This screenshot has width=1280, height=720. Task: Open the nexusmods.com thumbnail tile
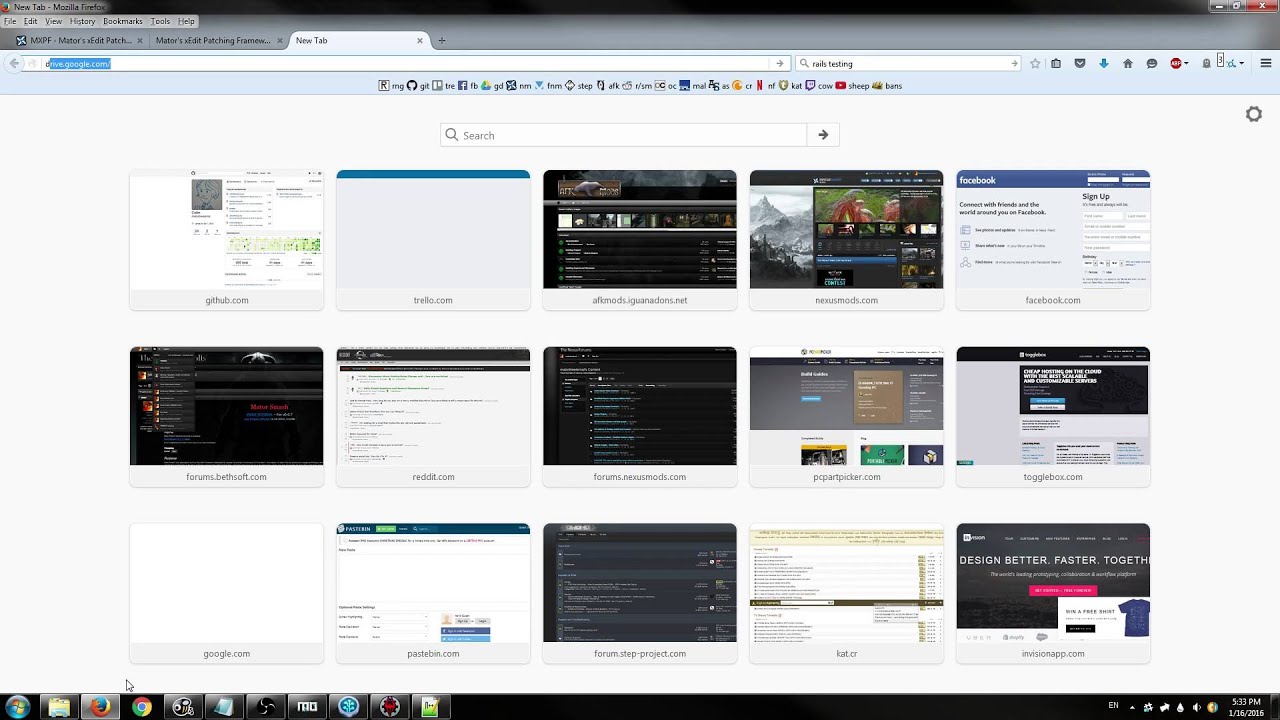pyautogui.click(x=846, y=240)
